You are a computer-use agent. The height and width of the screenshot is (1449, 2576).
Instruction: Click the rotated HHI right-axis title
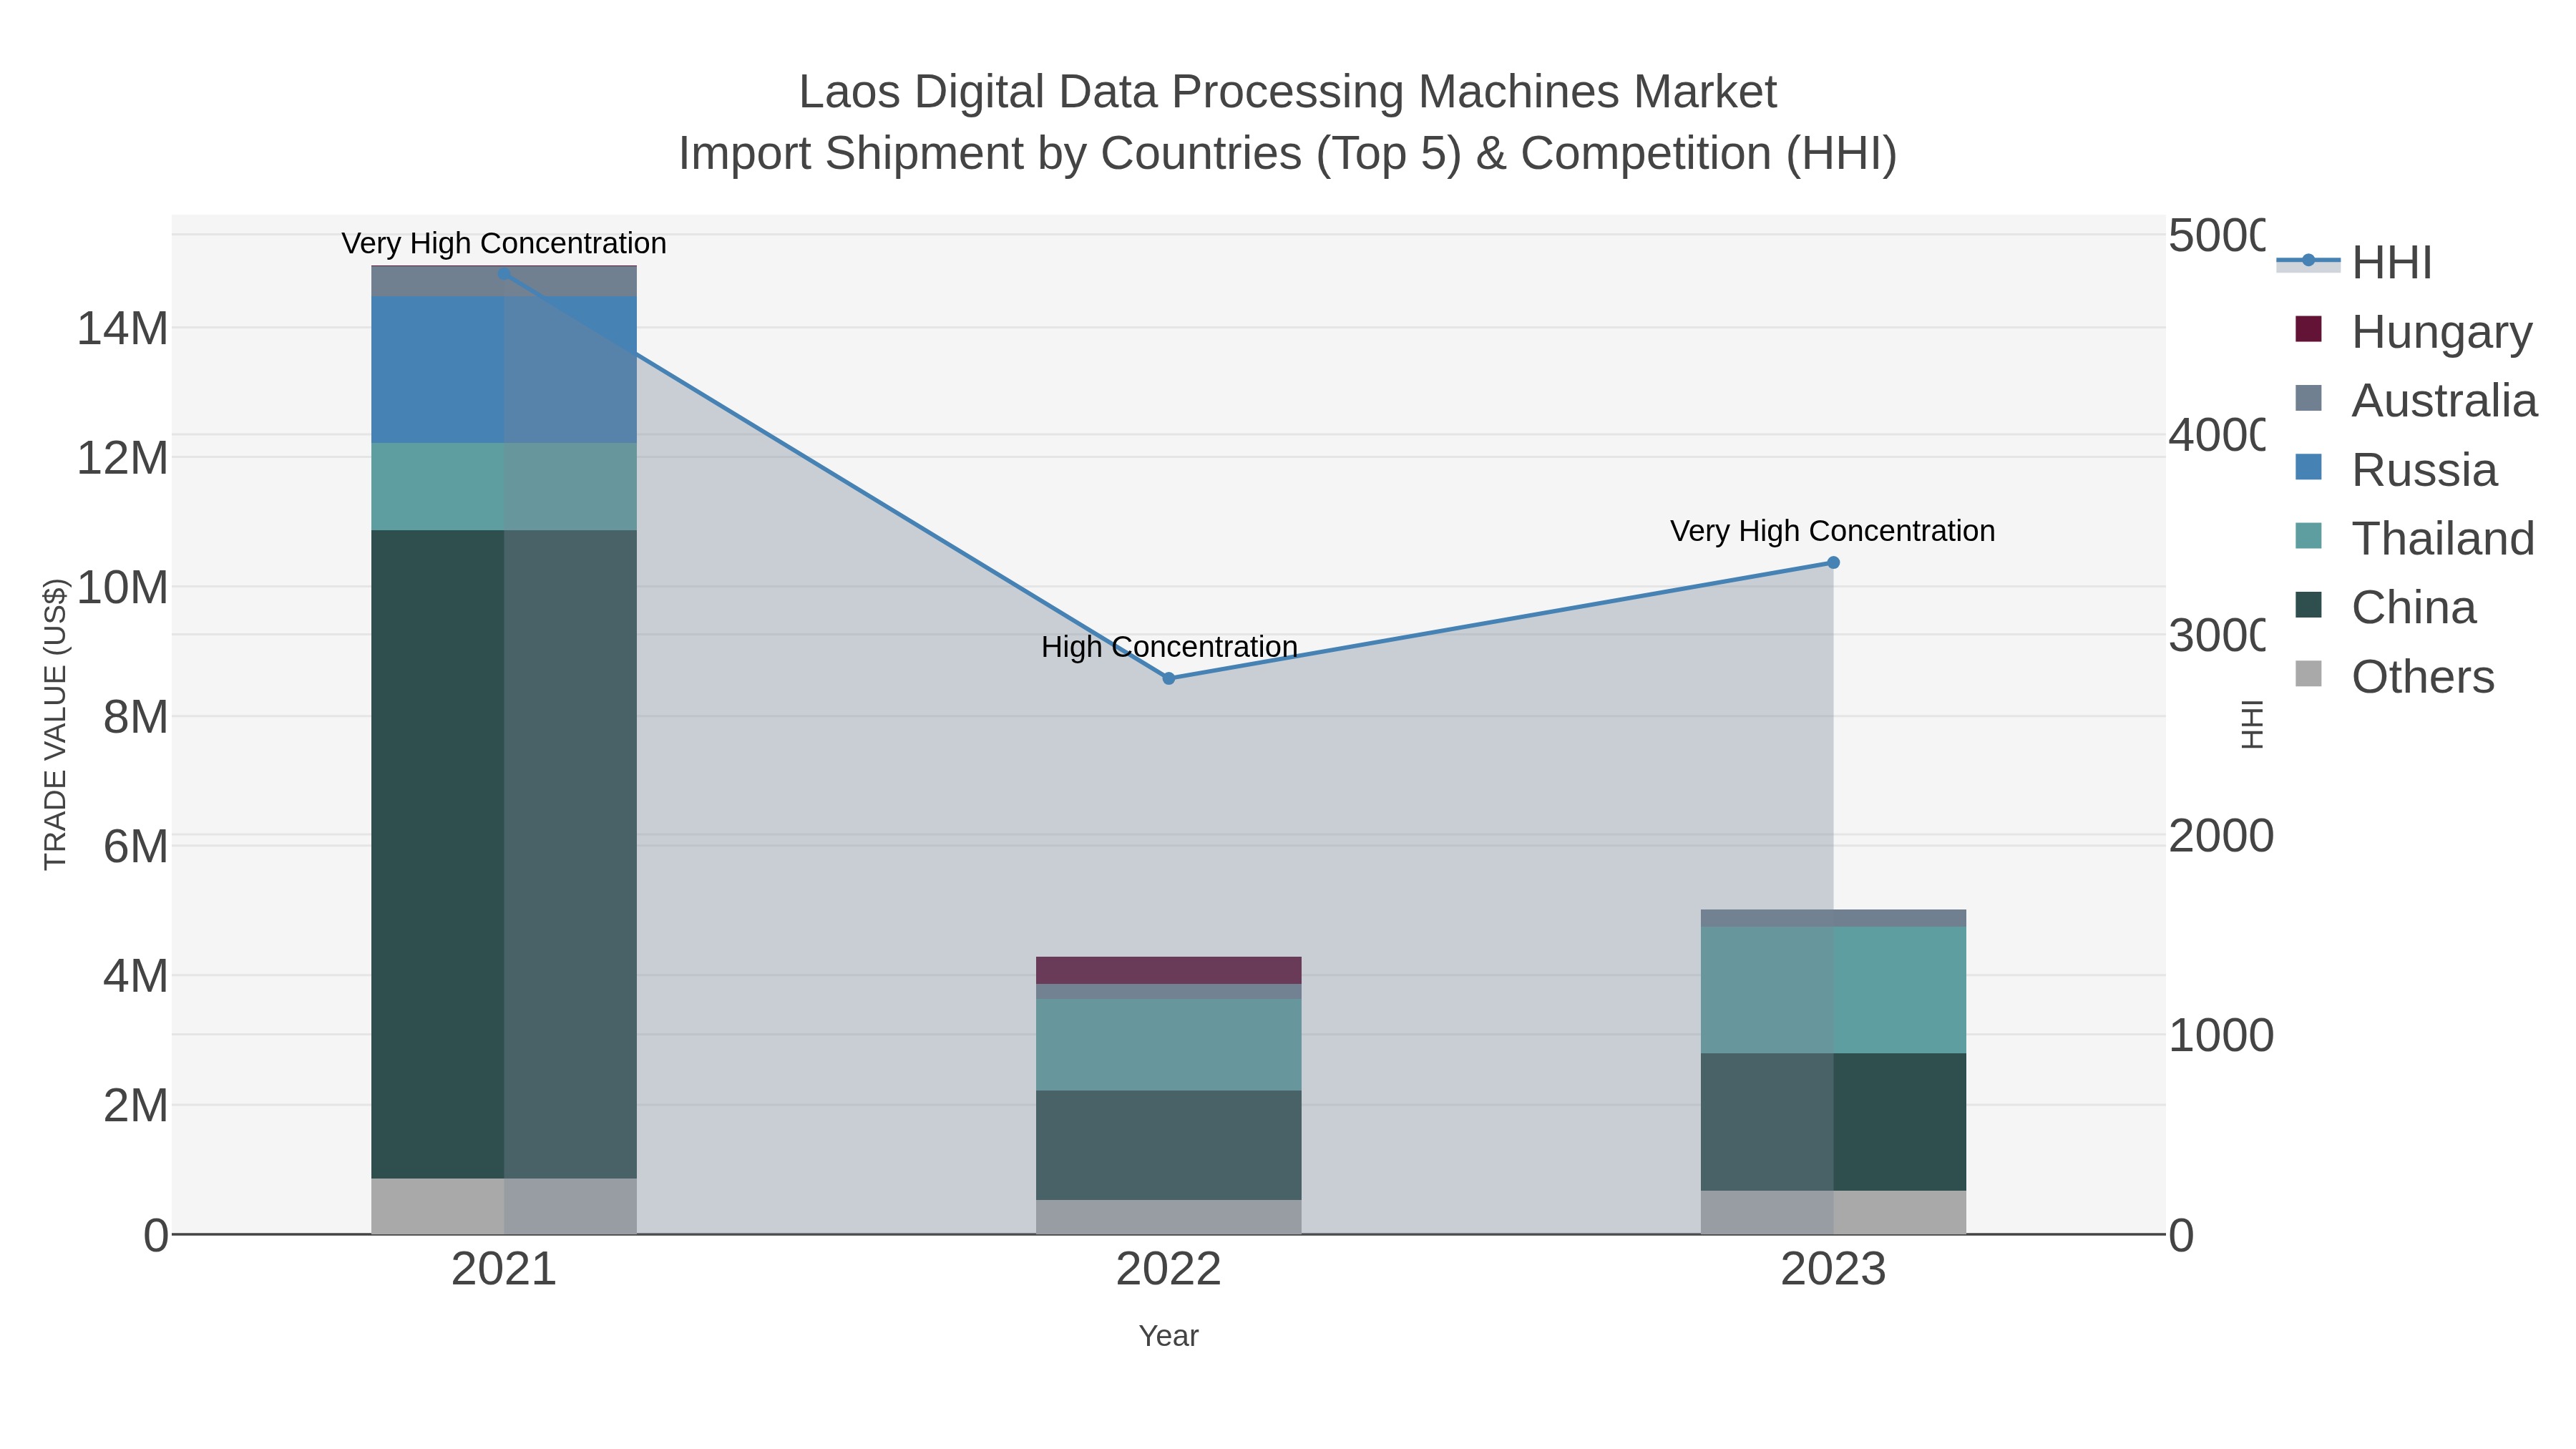click(2251, 724)
